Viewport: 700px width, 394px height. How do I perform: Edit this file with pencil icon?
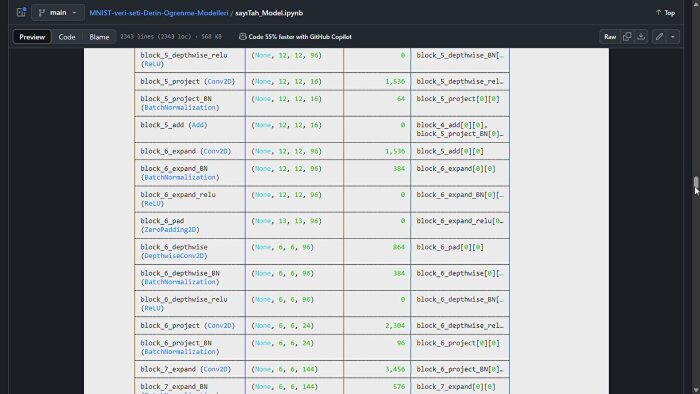659,37
